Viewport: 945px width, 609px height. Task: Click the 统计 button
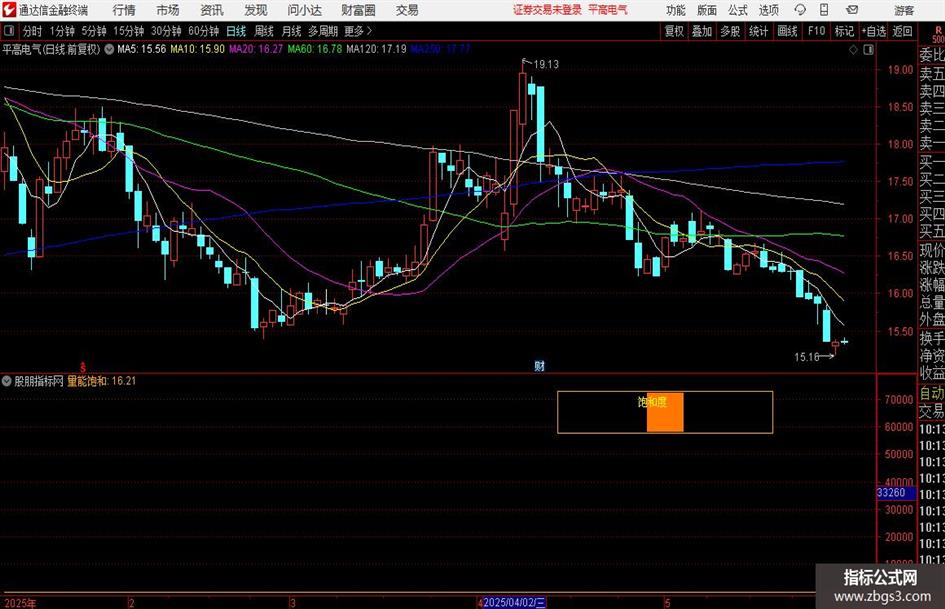point(758,31)
